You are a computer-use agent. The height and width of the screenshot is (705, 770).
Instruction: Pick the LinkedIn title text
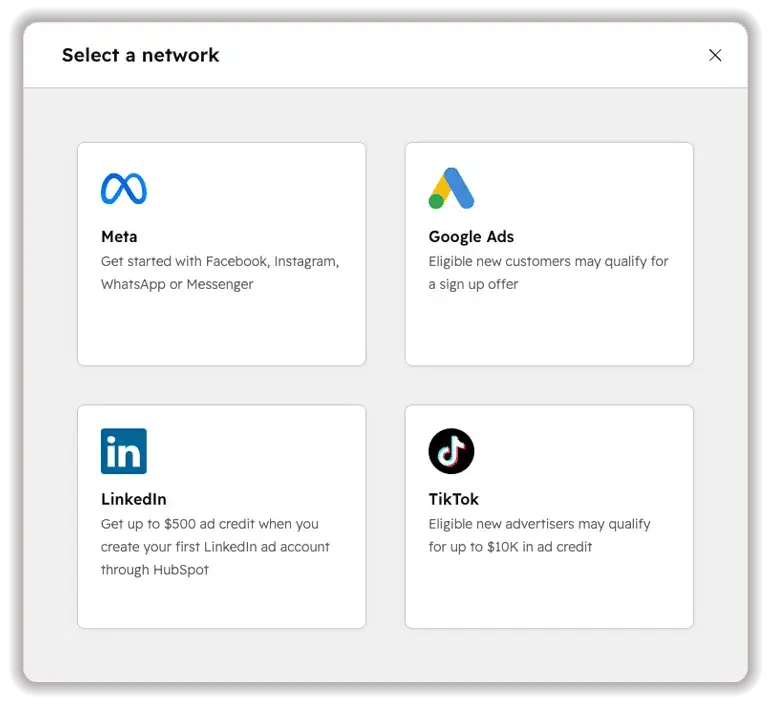coord(134,499)
